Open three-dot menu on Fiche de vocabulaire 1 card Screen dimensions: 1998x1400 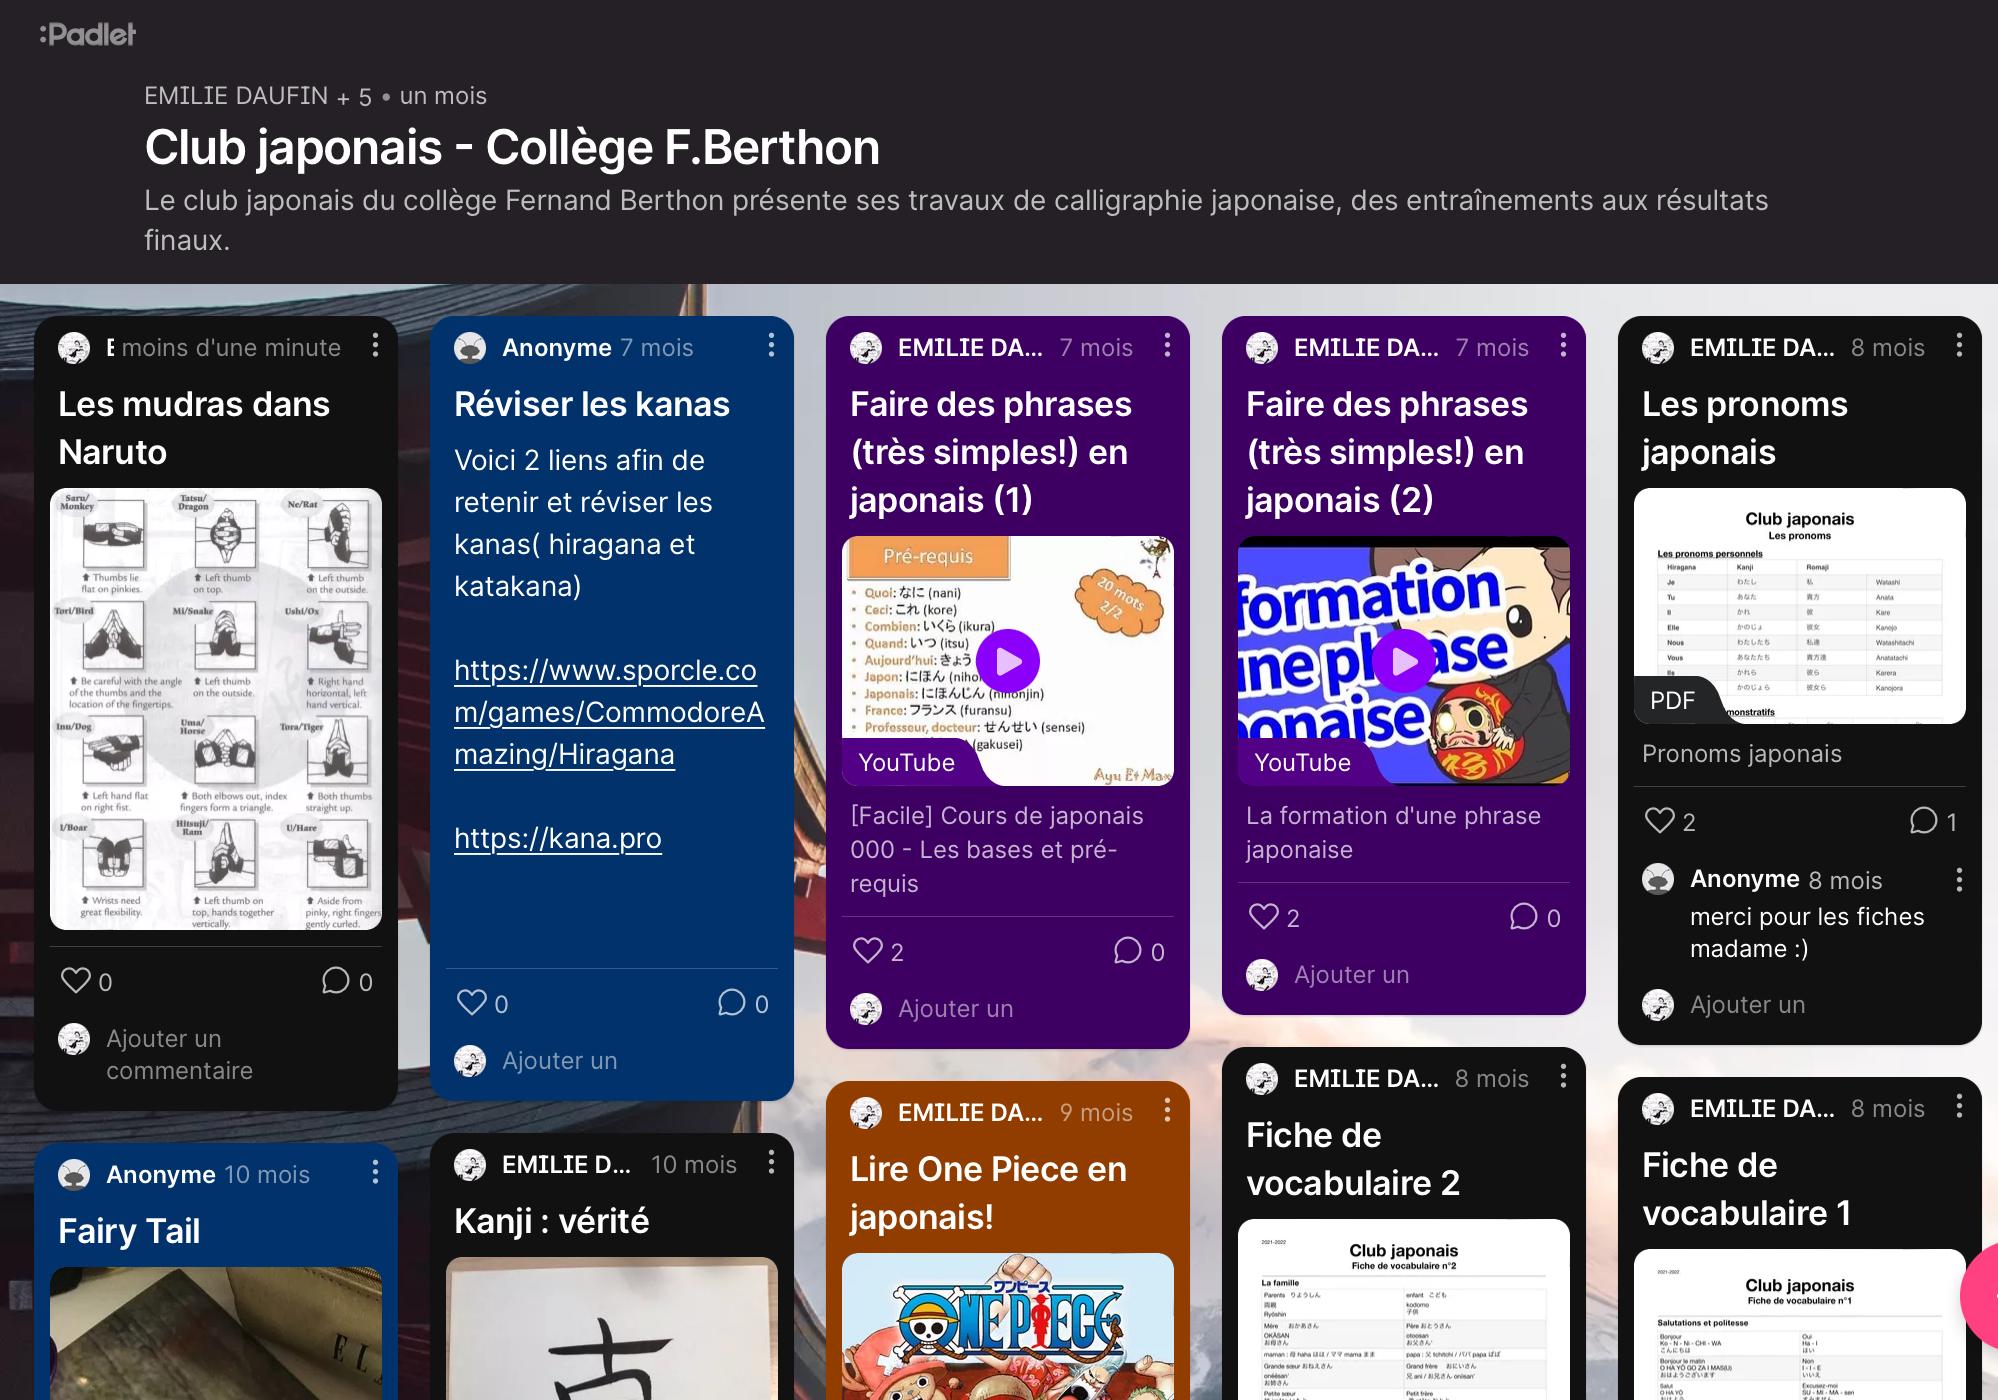coord(1959,1107)
